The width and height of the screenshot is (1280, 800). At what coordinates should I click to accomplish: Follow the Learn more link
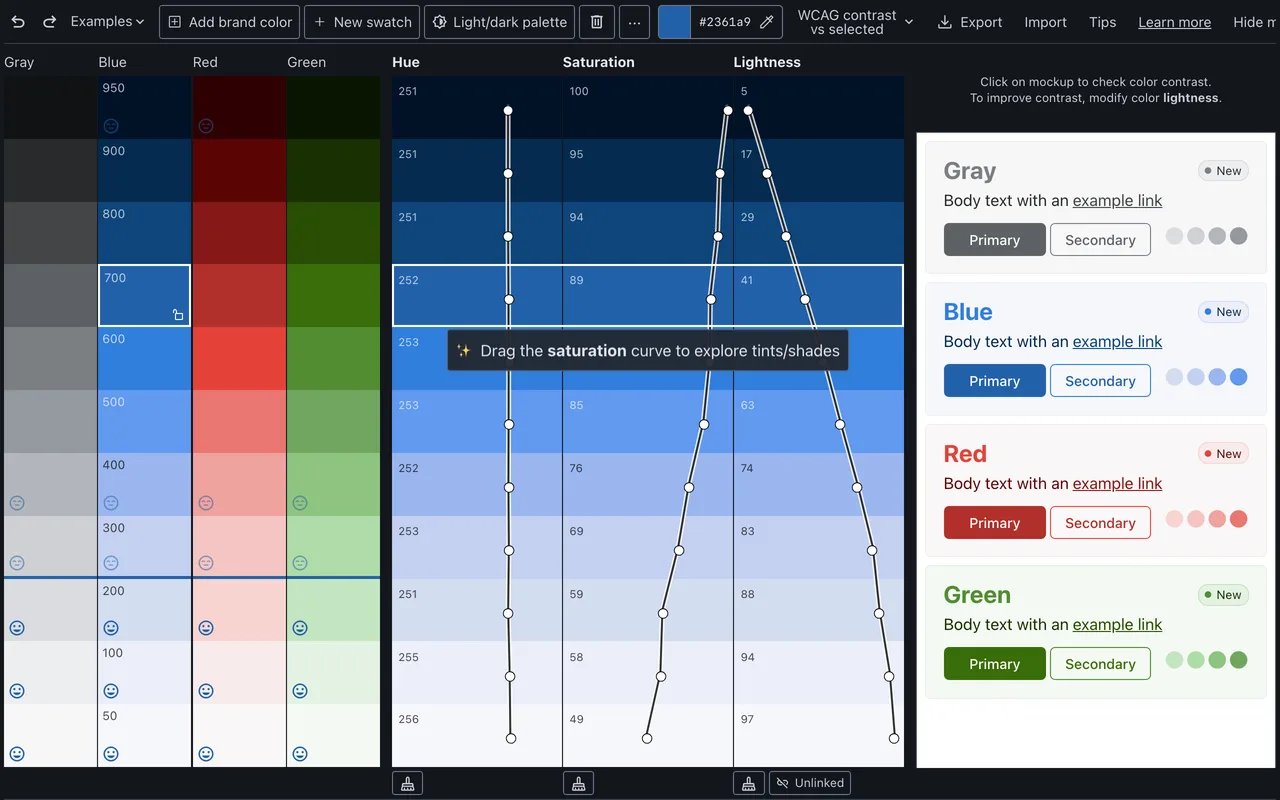tap(1174, 22)
